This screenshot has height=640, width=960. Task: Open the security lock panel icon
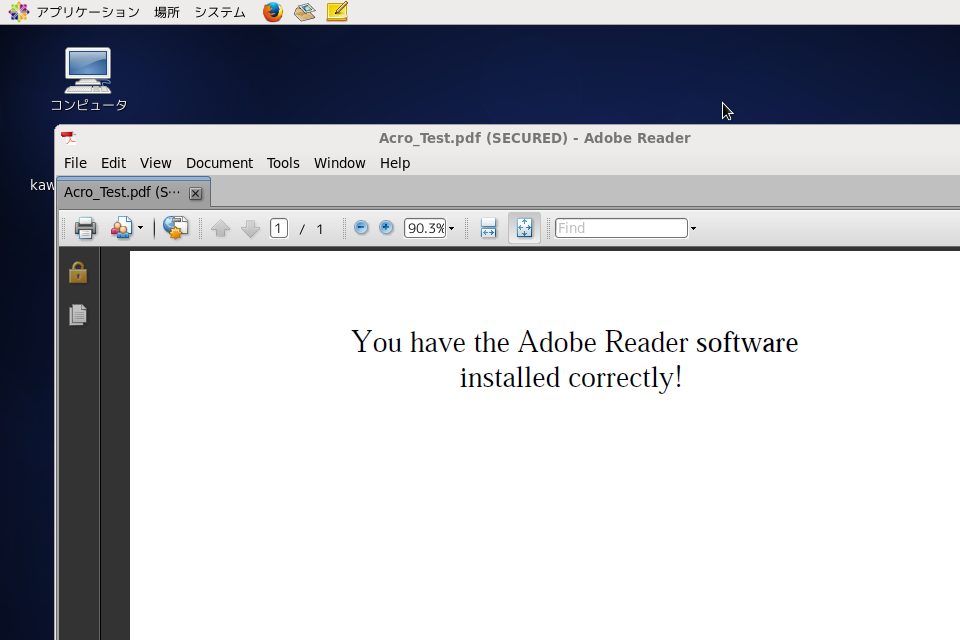click(x=78, y=273)
